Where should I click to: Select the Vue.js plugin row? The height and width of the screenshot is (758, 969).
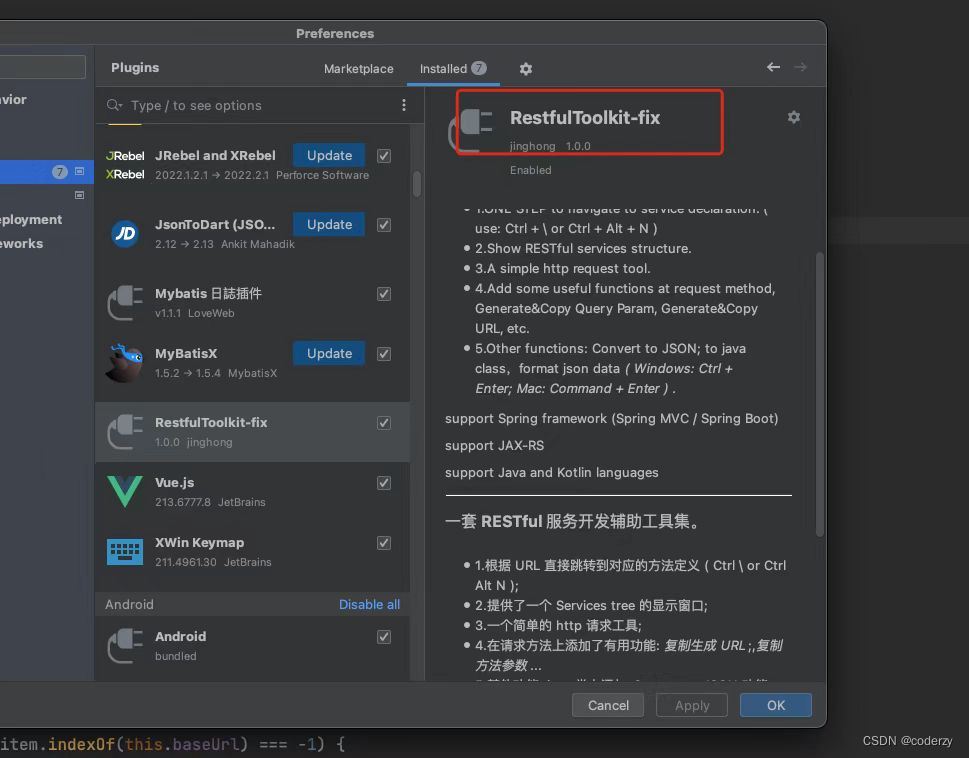pyautogui.click(x=252, y=492)
